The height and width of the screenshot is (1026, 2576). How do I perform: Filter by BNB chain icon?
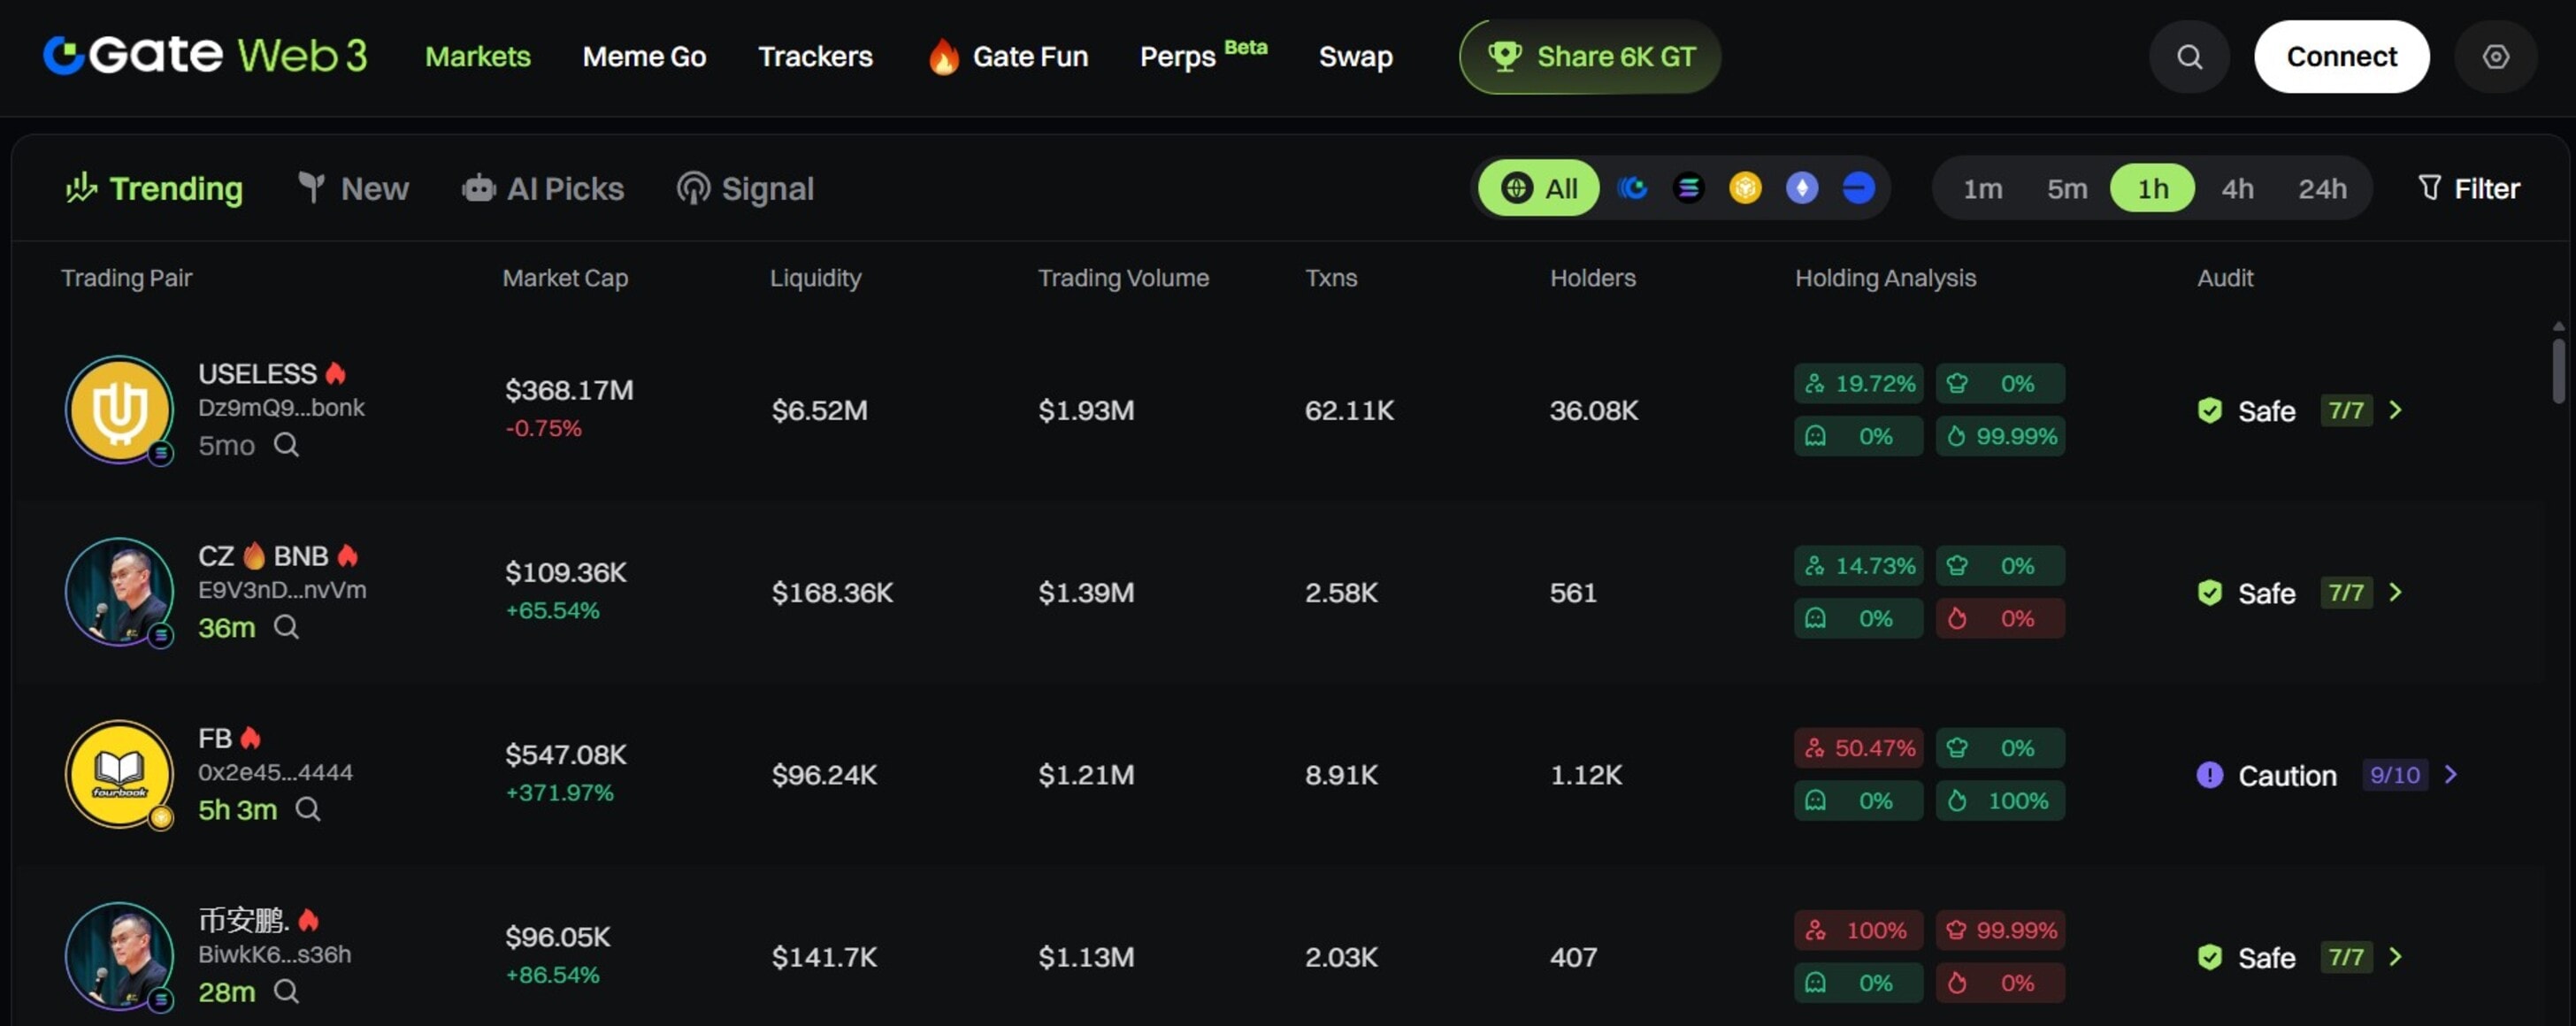[x=1745, y=188]
